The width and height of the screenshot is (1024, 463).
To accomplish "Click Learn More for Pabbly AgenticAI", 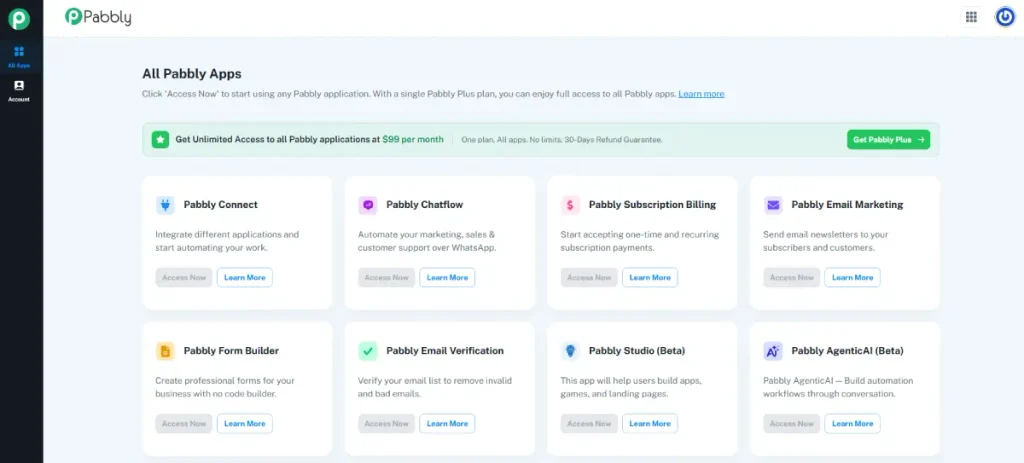I will [852, 424].
